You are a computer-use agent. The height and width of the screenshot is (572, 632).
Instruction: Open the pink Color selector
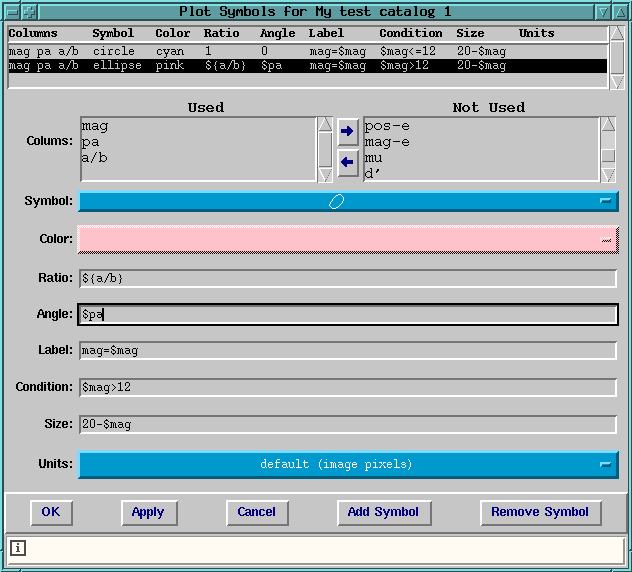click(348, 239)
